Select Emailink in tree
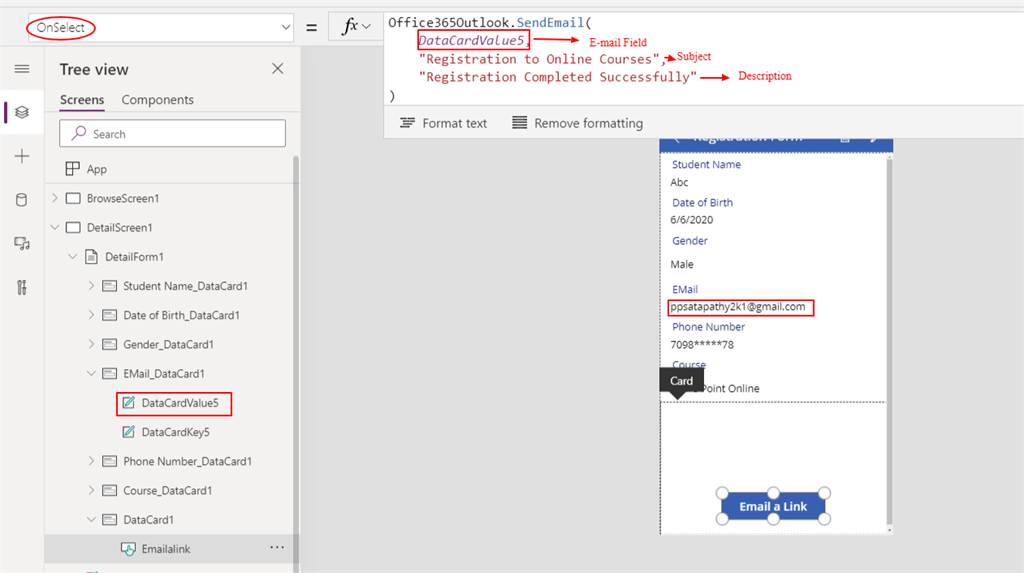Viewport: 1024px width, 573px height. click(168, 549)
